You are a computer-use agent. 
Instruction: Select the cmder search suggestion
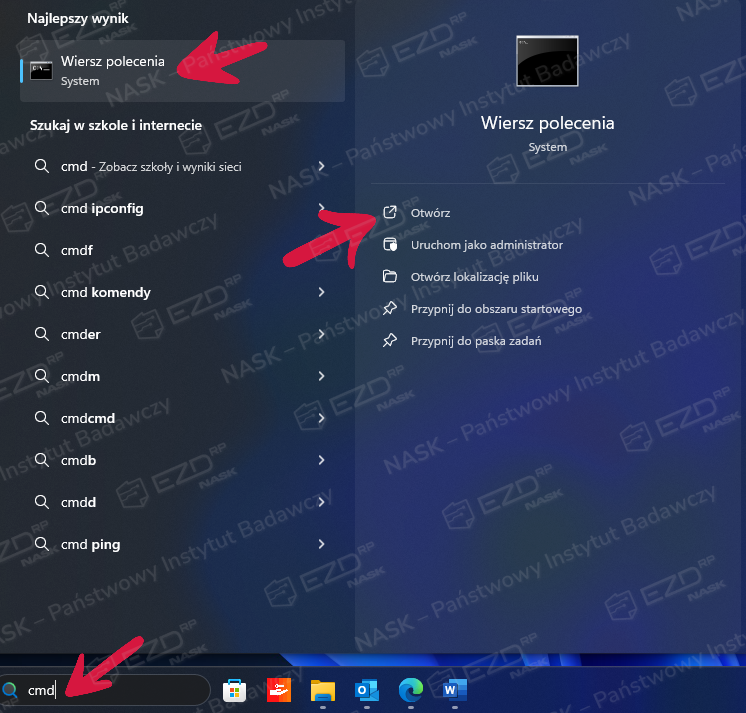[x=81, y=334]
